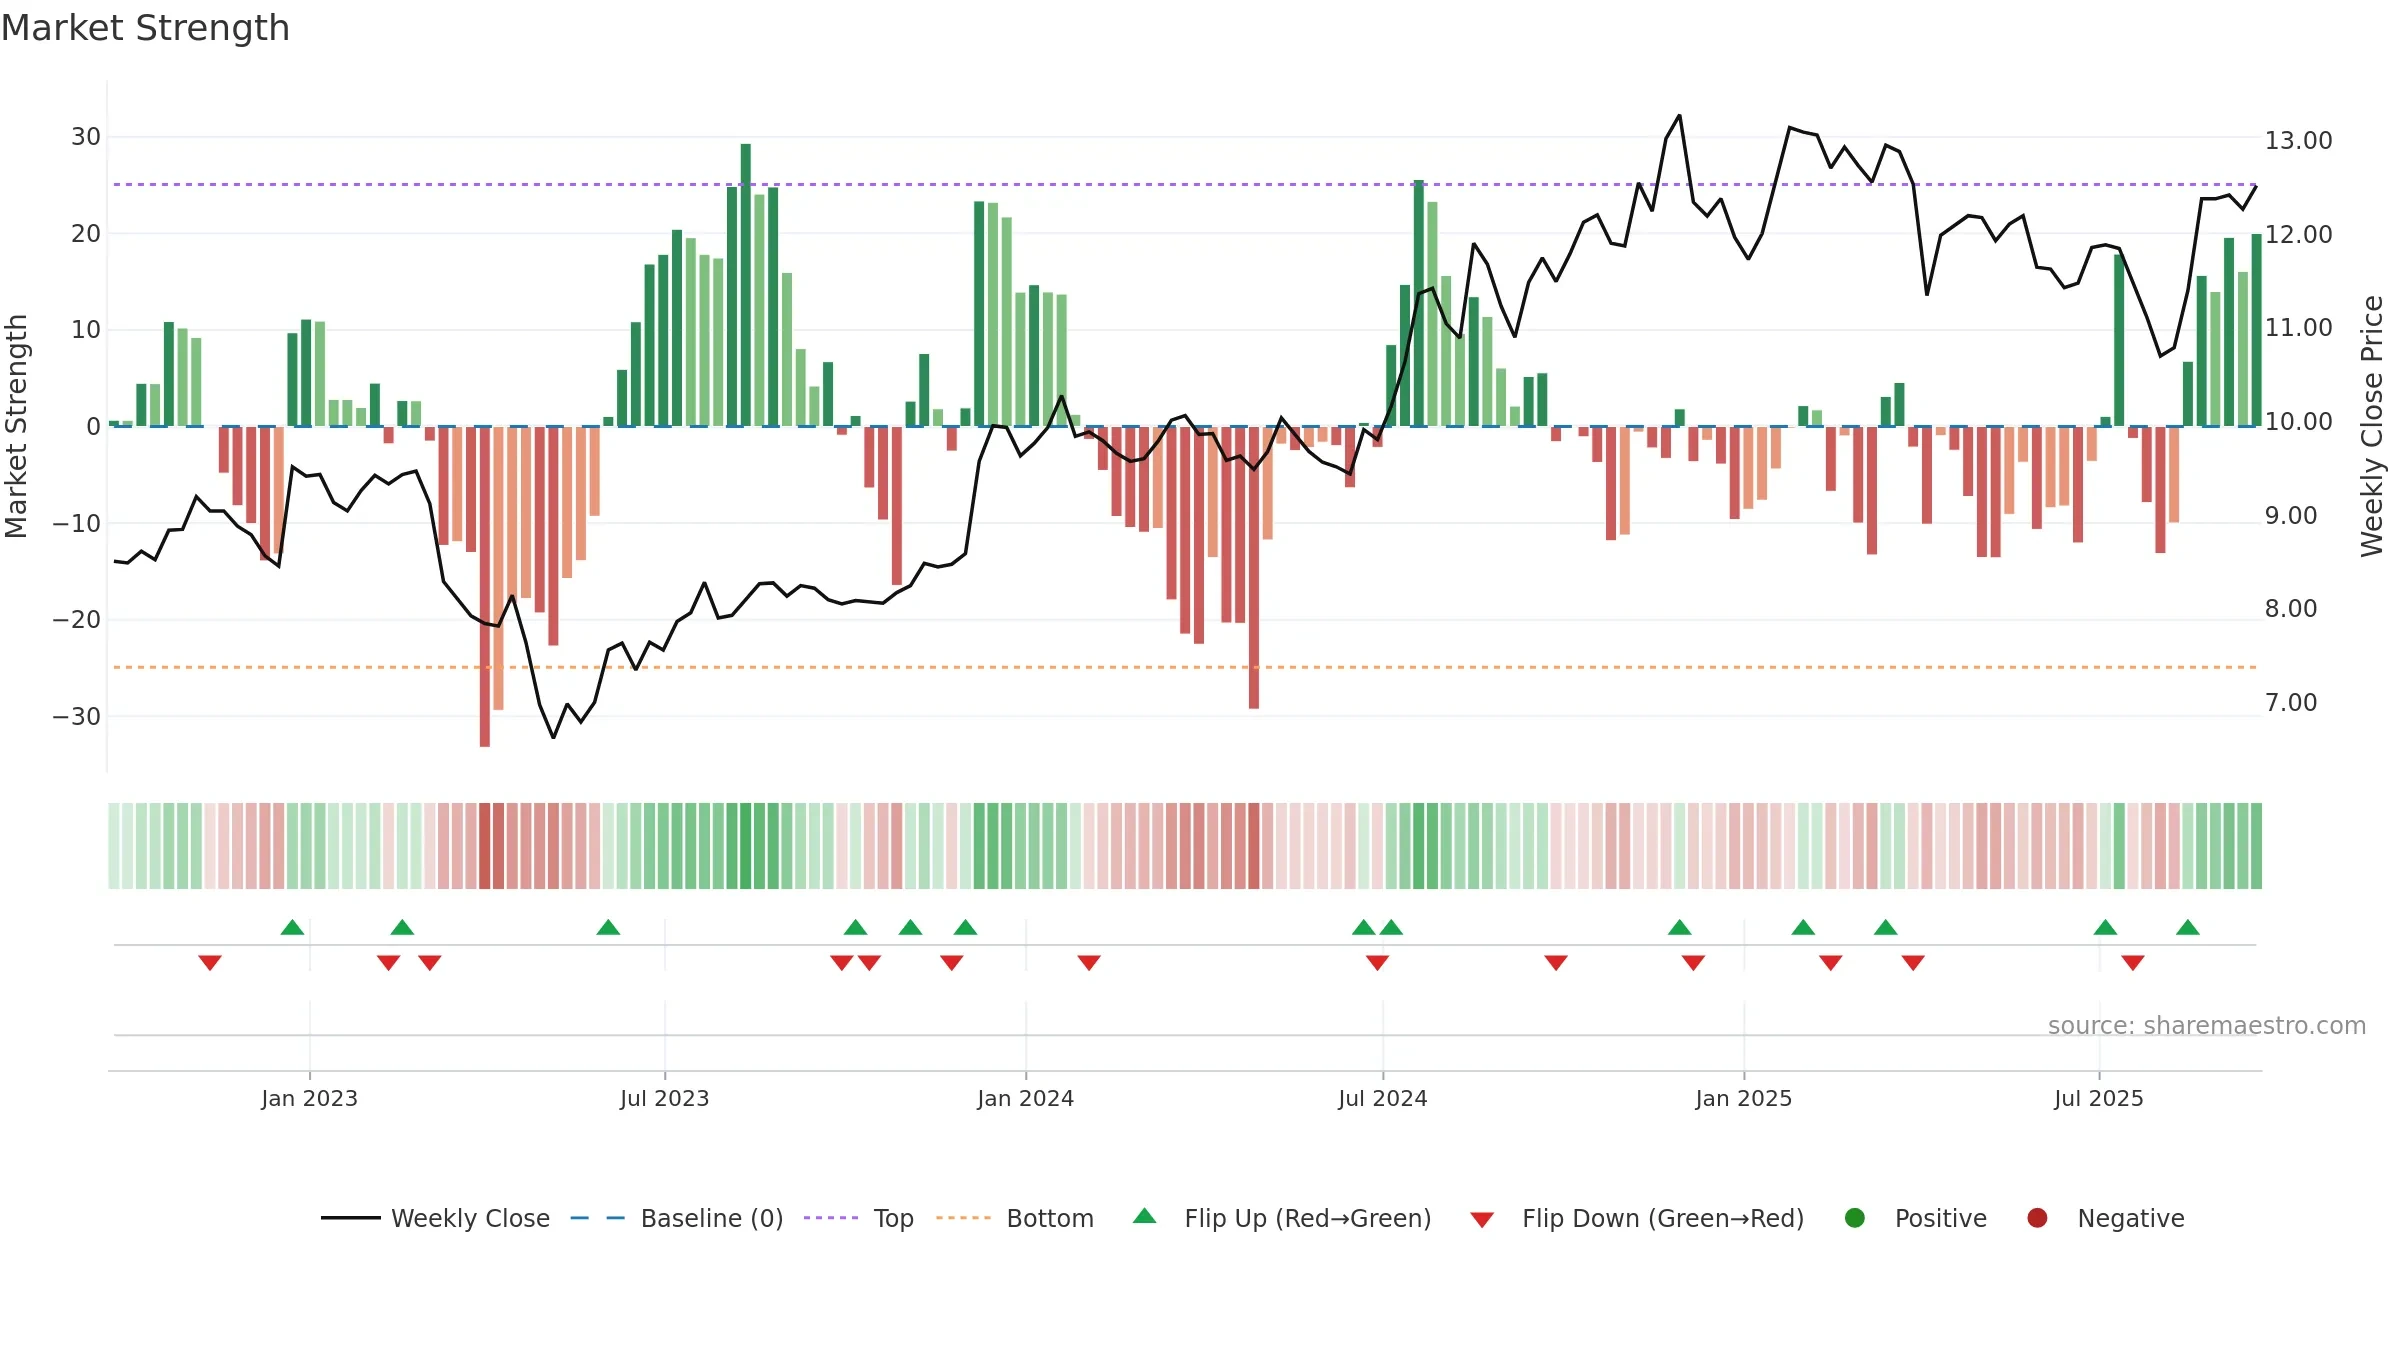
Task: Toggle the Baseline (0) legend entry
Action: click(677, 1218)
